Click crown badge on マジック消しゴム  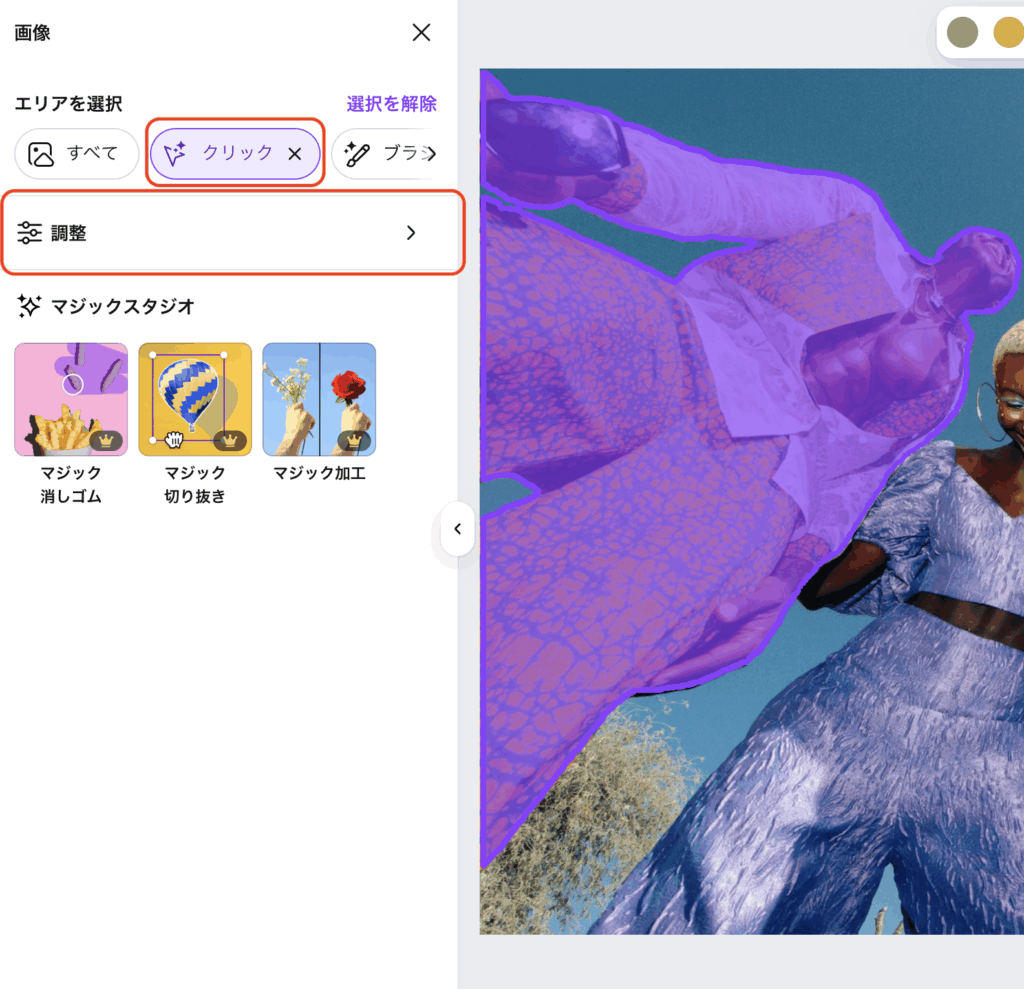106,440
